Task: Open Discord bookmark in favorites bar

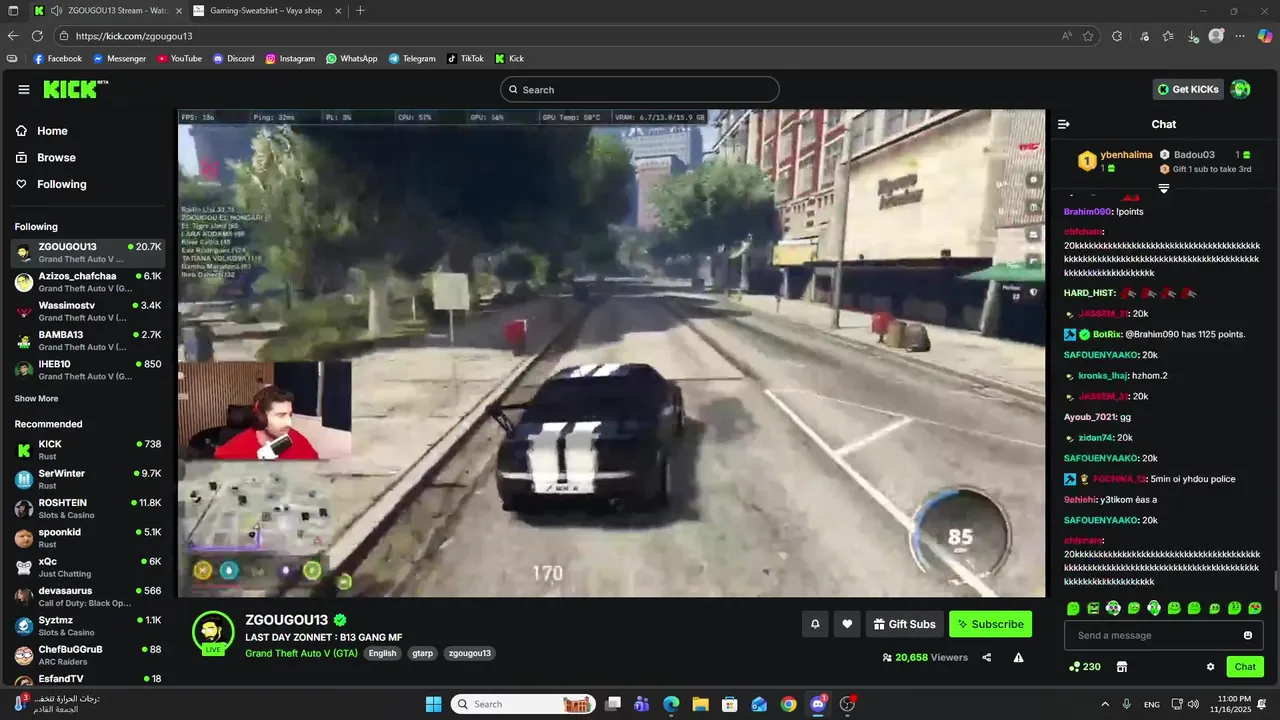Action: 233,59
